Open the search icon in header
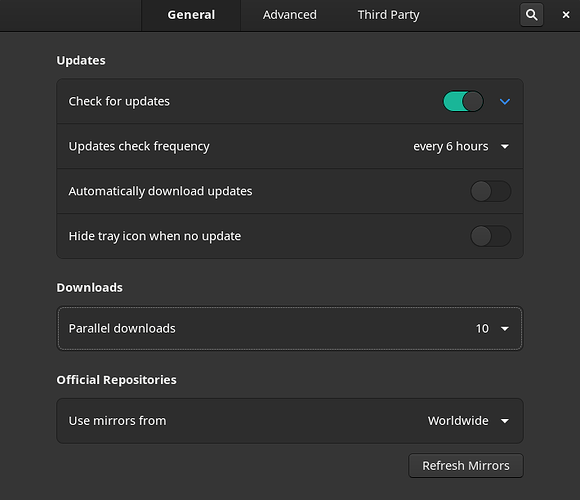580x500 pixels. (532, 15)
